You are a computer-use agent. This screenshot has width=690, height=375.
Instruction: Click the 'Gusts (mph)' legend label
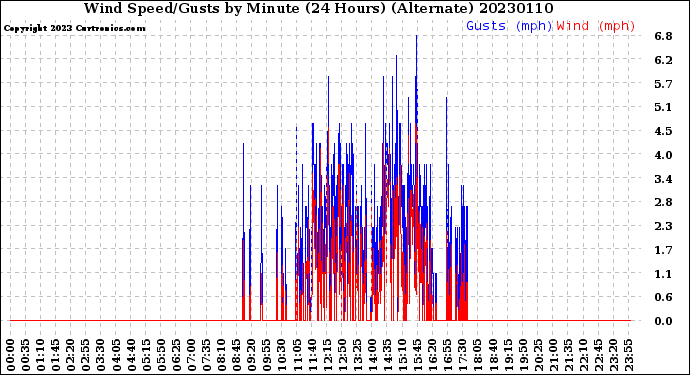(x=509, y=26)
